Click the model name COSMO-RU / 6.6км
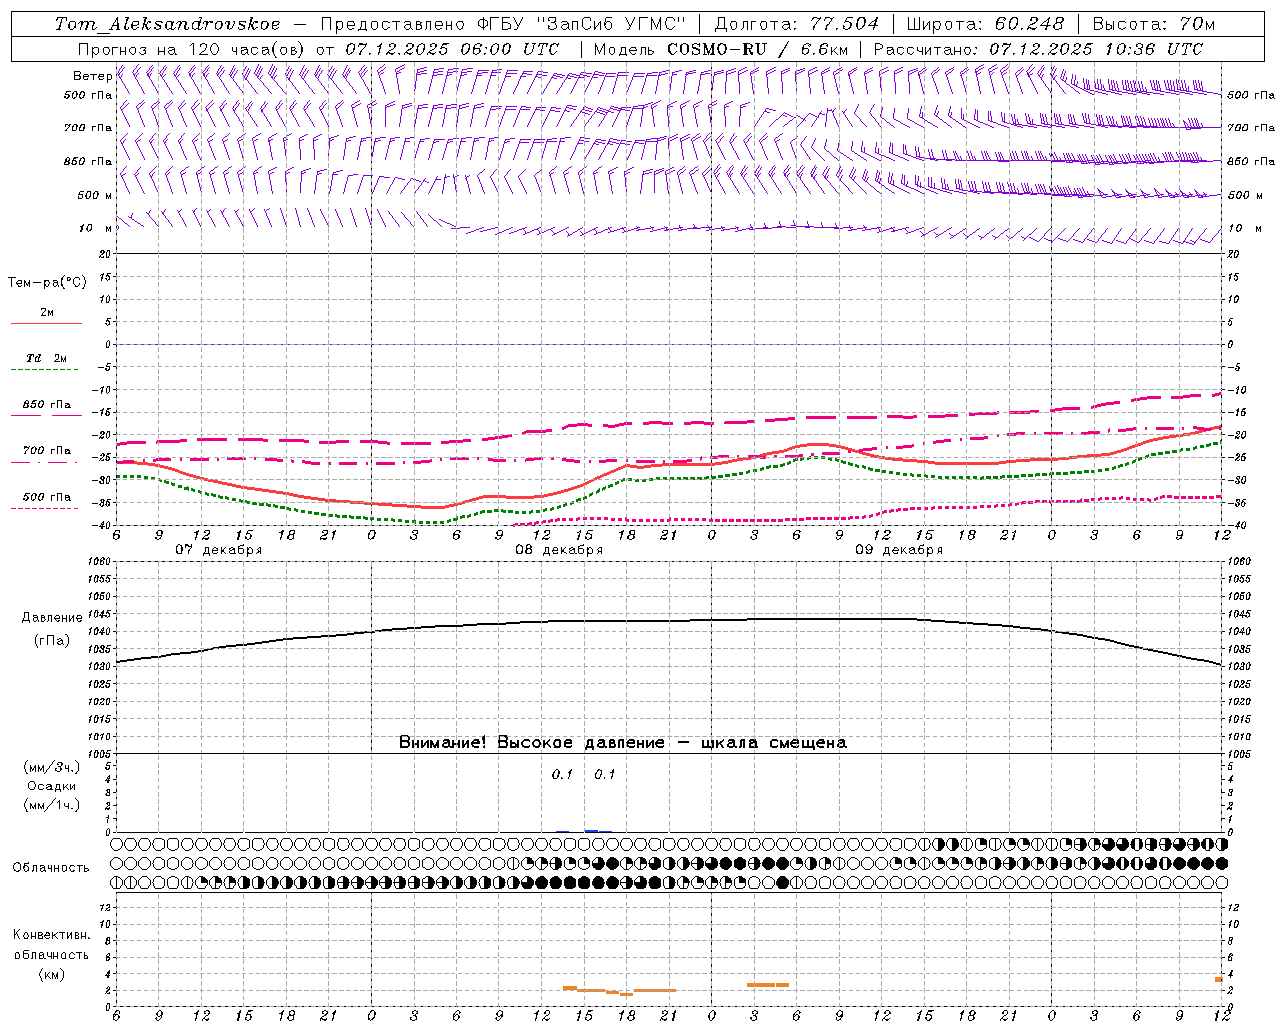 [x=758, y=49]
